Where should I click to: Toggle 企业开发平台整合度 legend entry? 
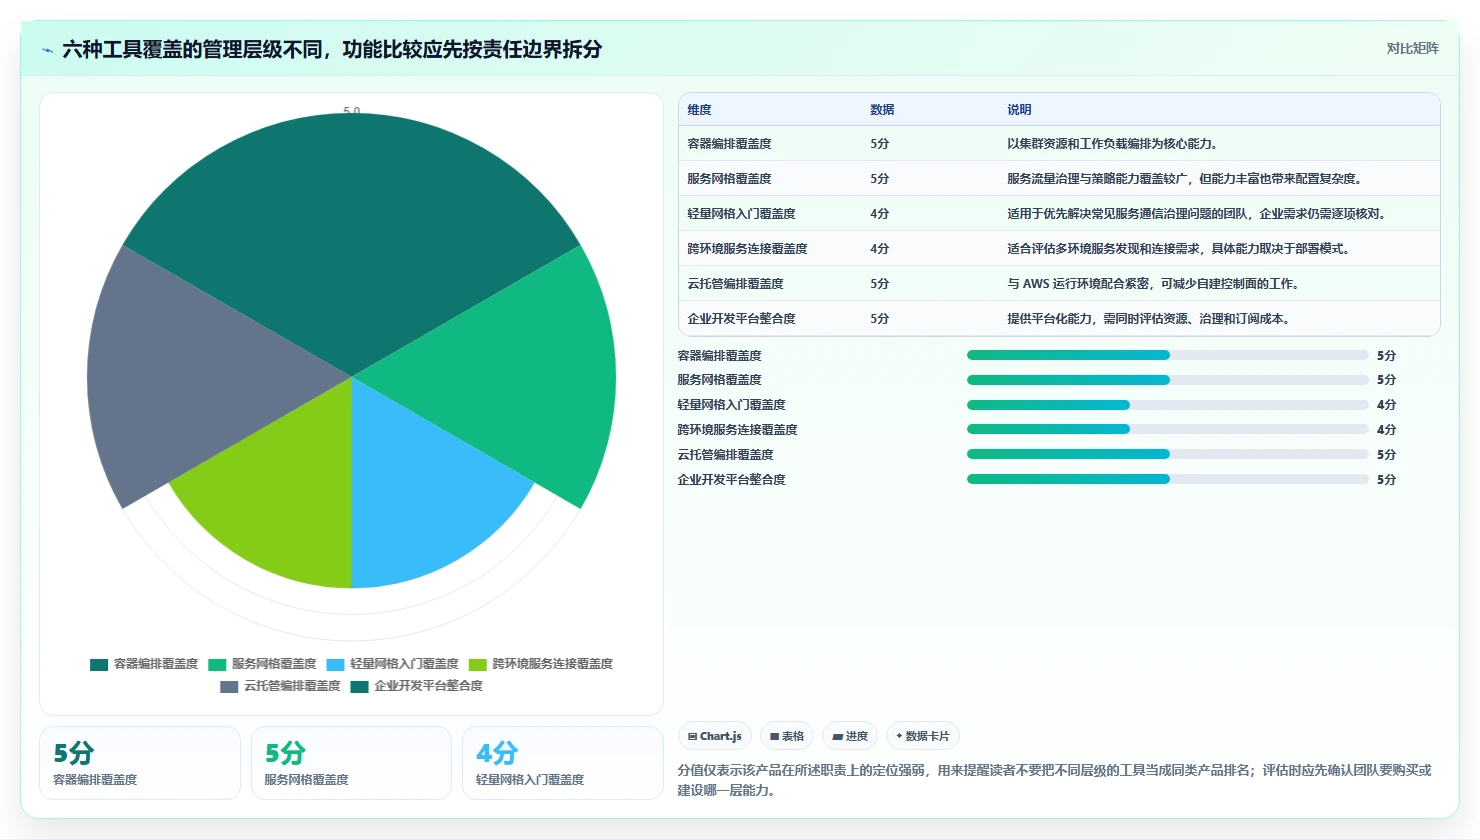click(416, 686)
